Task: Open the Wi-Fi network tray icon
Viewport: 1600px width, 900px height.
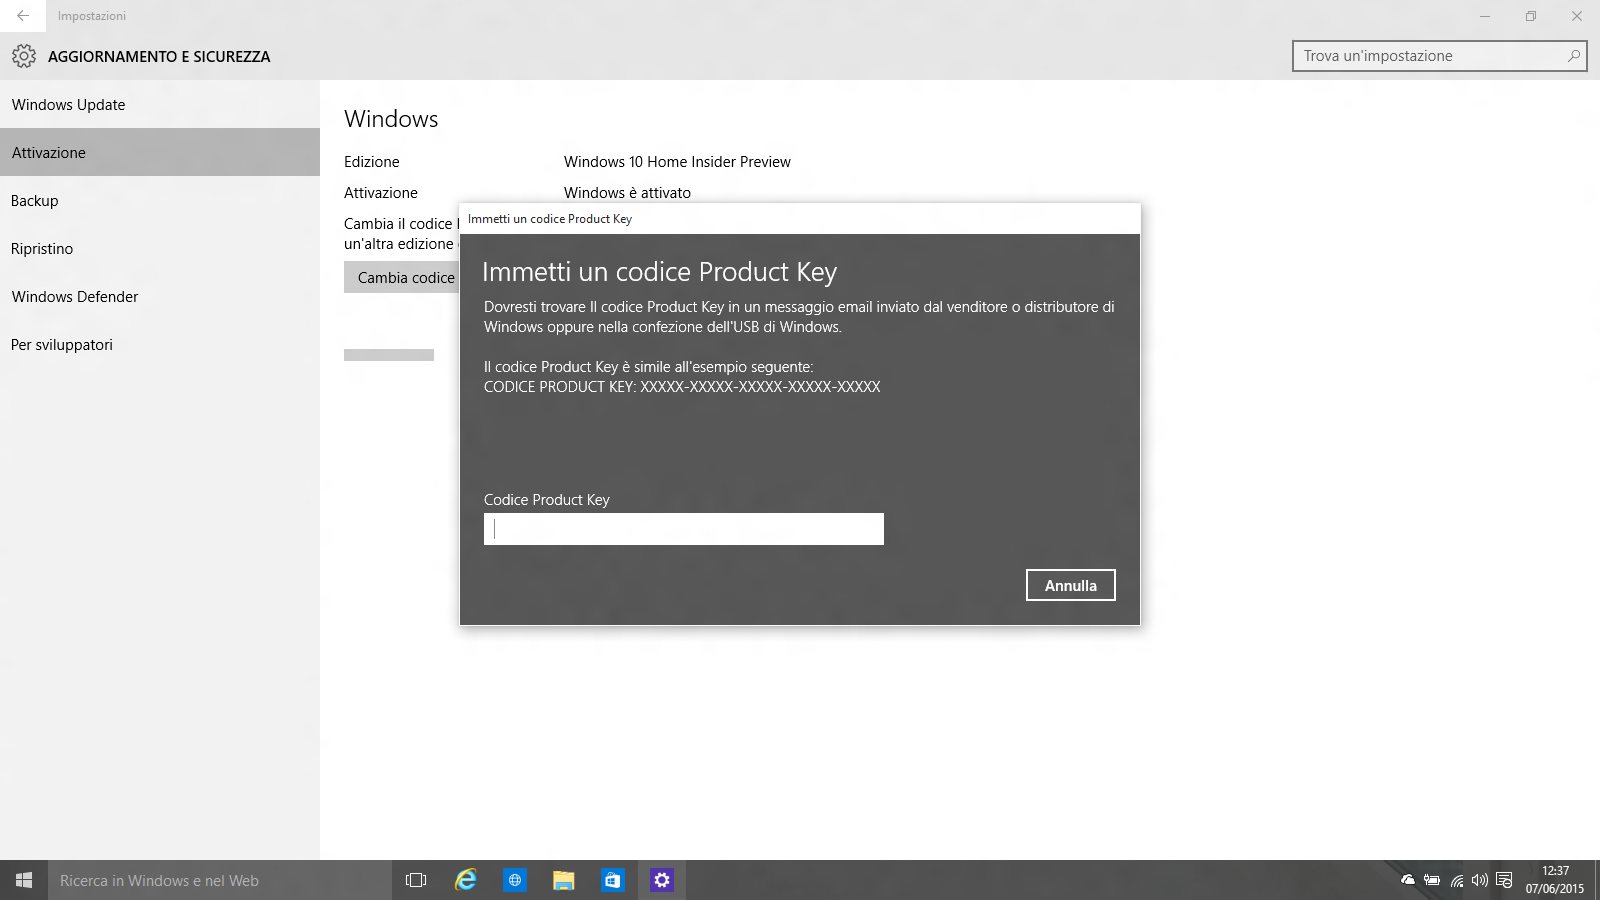Action: coord(1457,880)
